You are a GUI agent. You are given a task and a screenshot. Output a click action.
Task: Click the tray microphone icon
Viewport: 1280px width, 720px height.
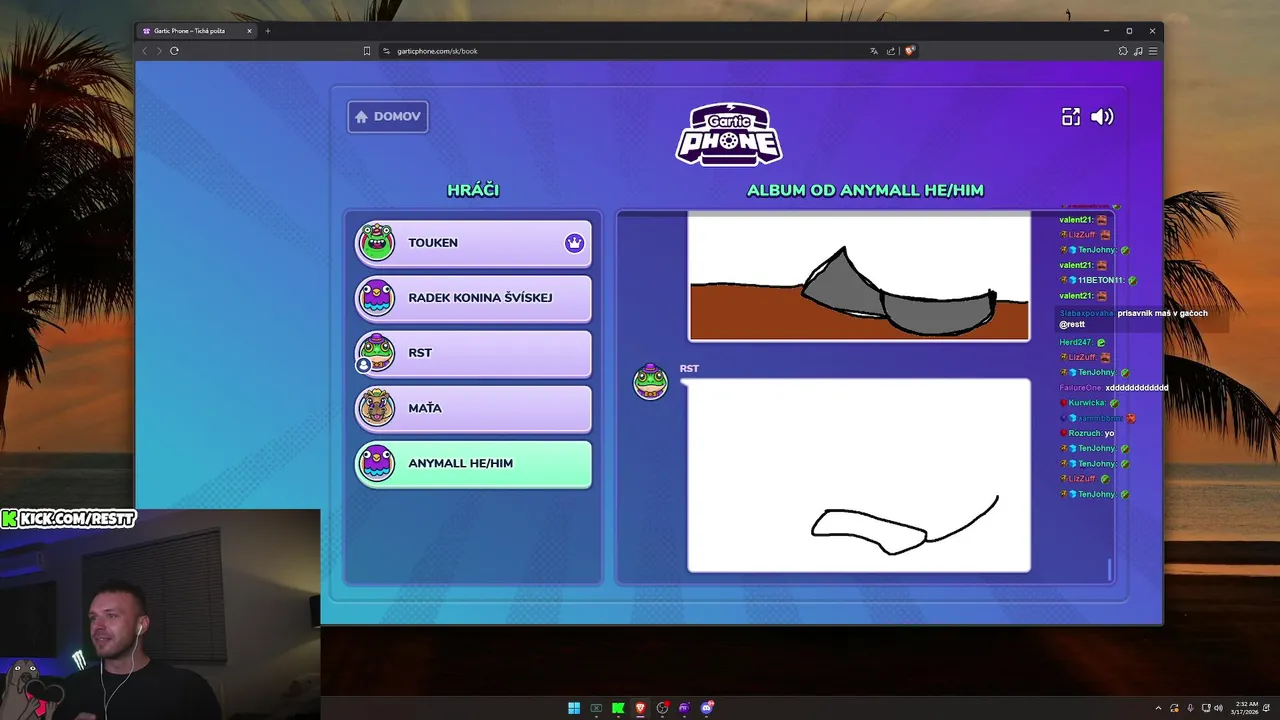pos(1190,708)
